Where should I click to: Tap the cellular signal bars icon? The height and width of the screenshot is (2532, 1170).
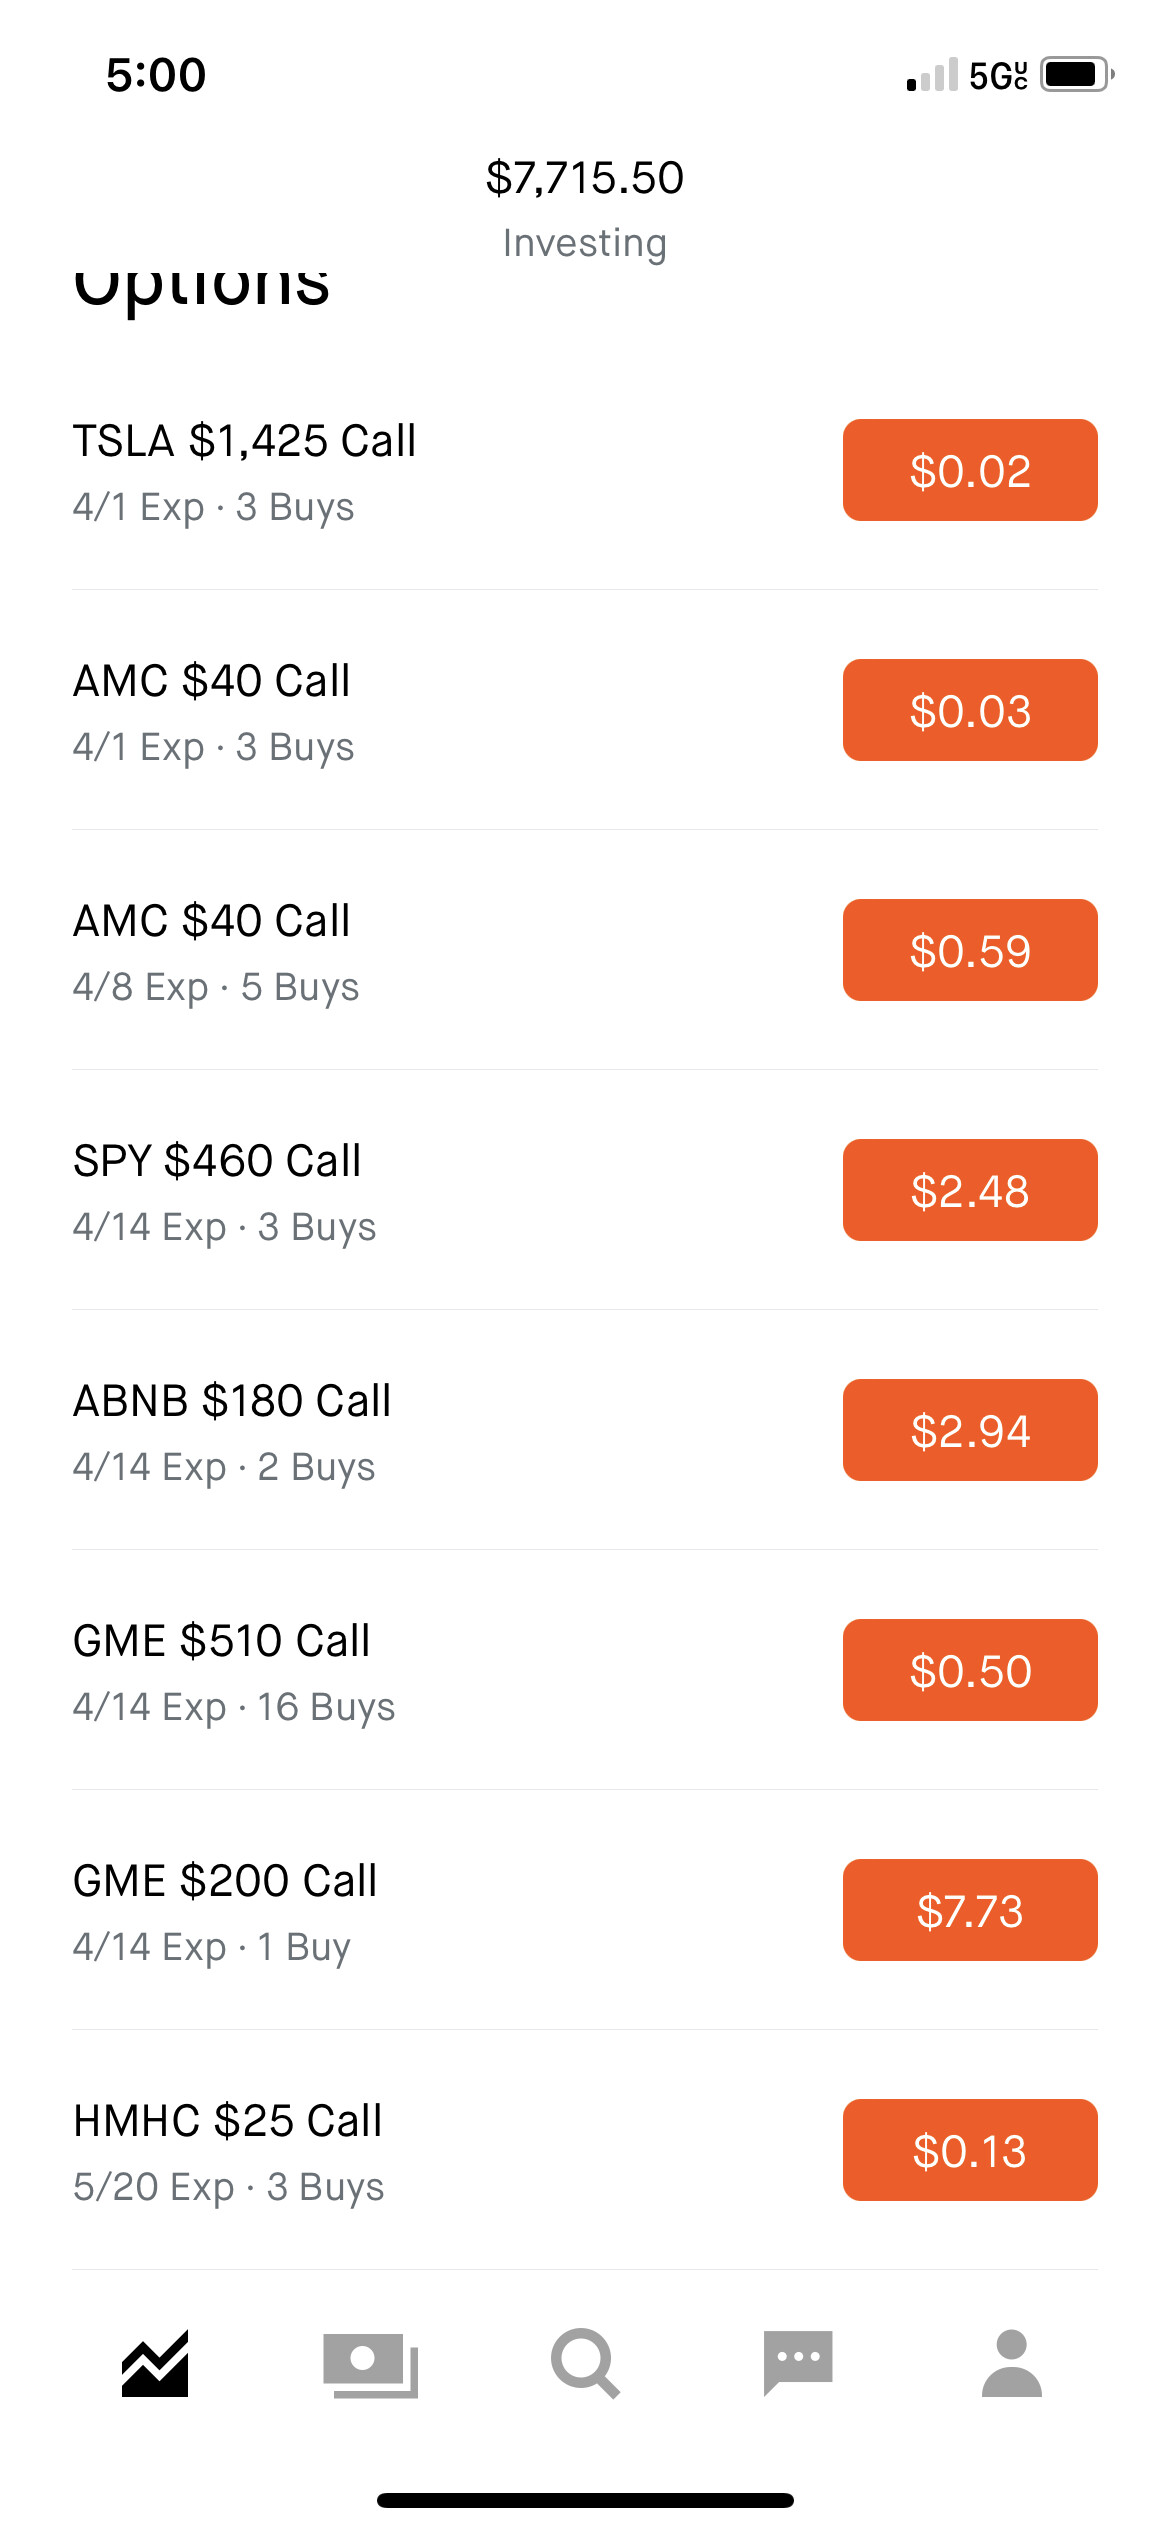coord(932,76)
